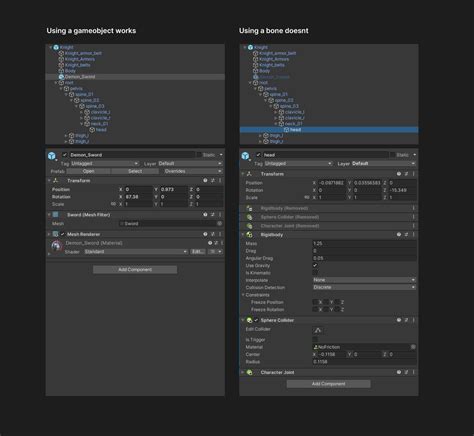Viewport: 474px width, 436px height.
Task: Expand the Character Joint component foldout
Action: (x=243, y=372)
